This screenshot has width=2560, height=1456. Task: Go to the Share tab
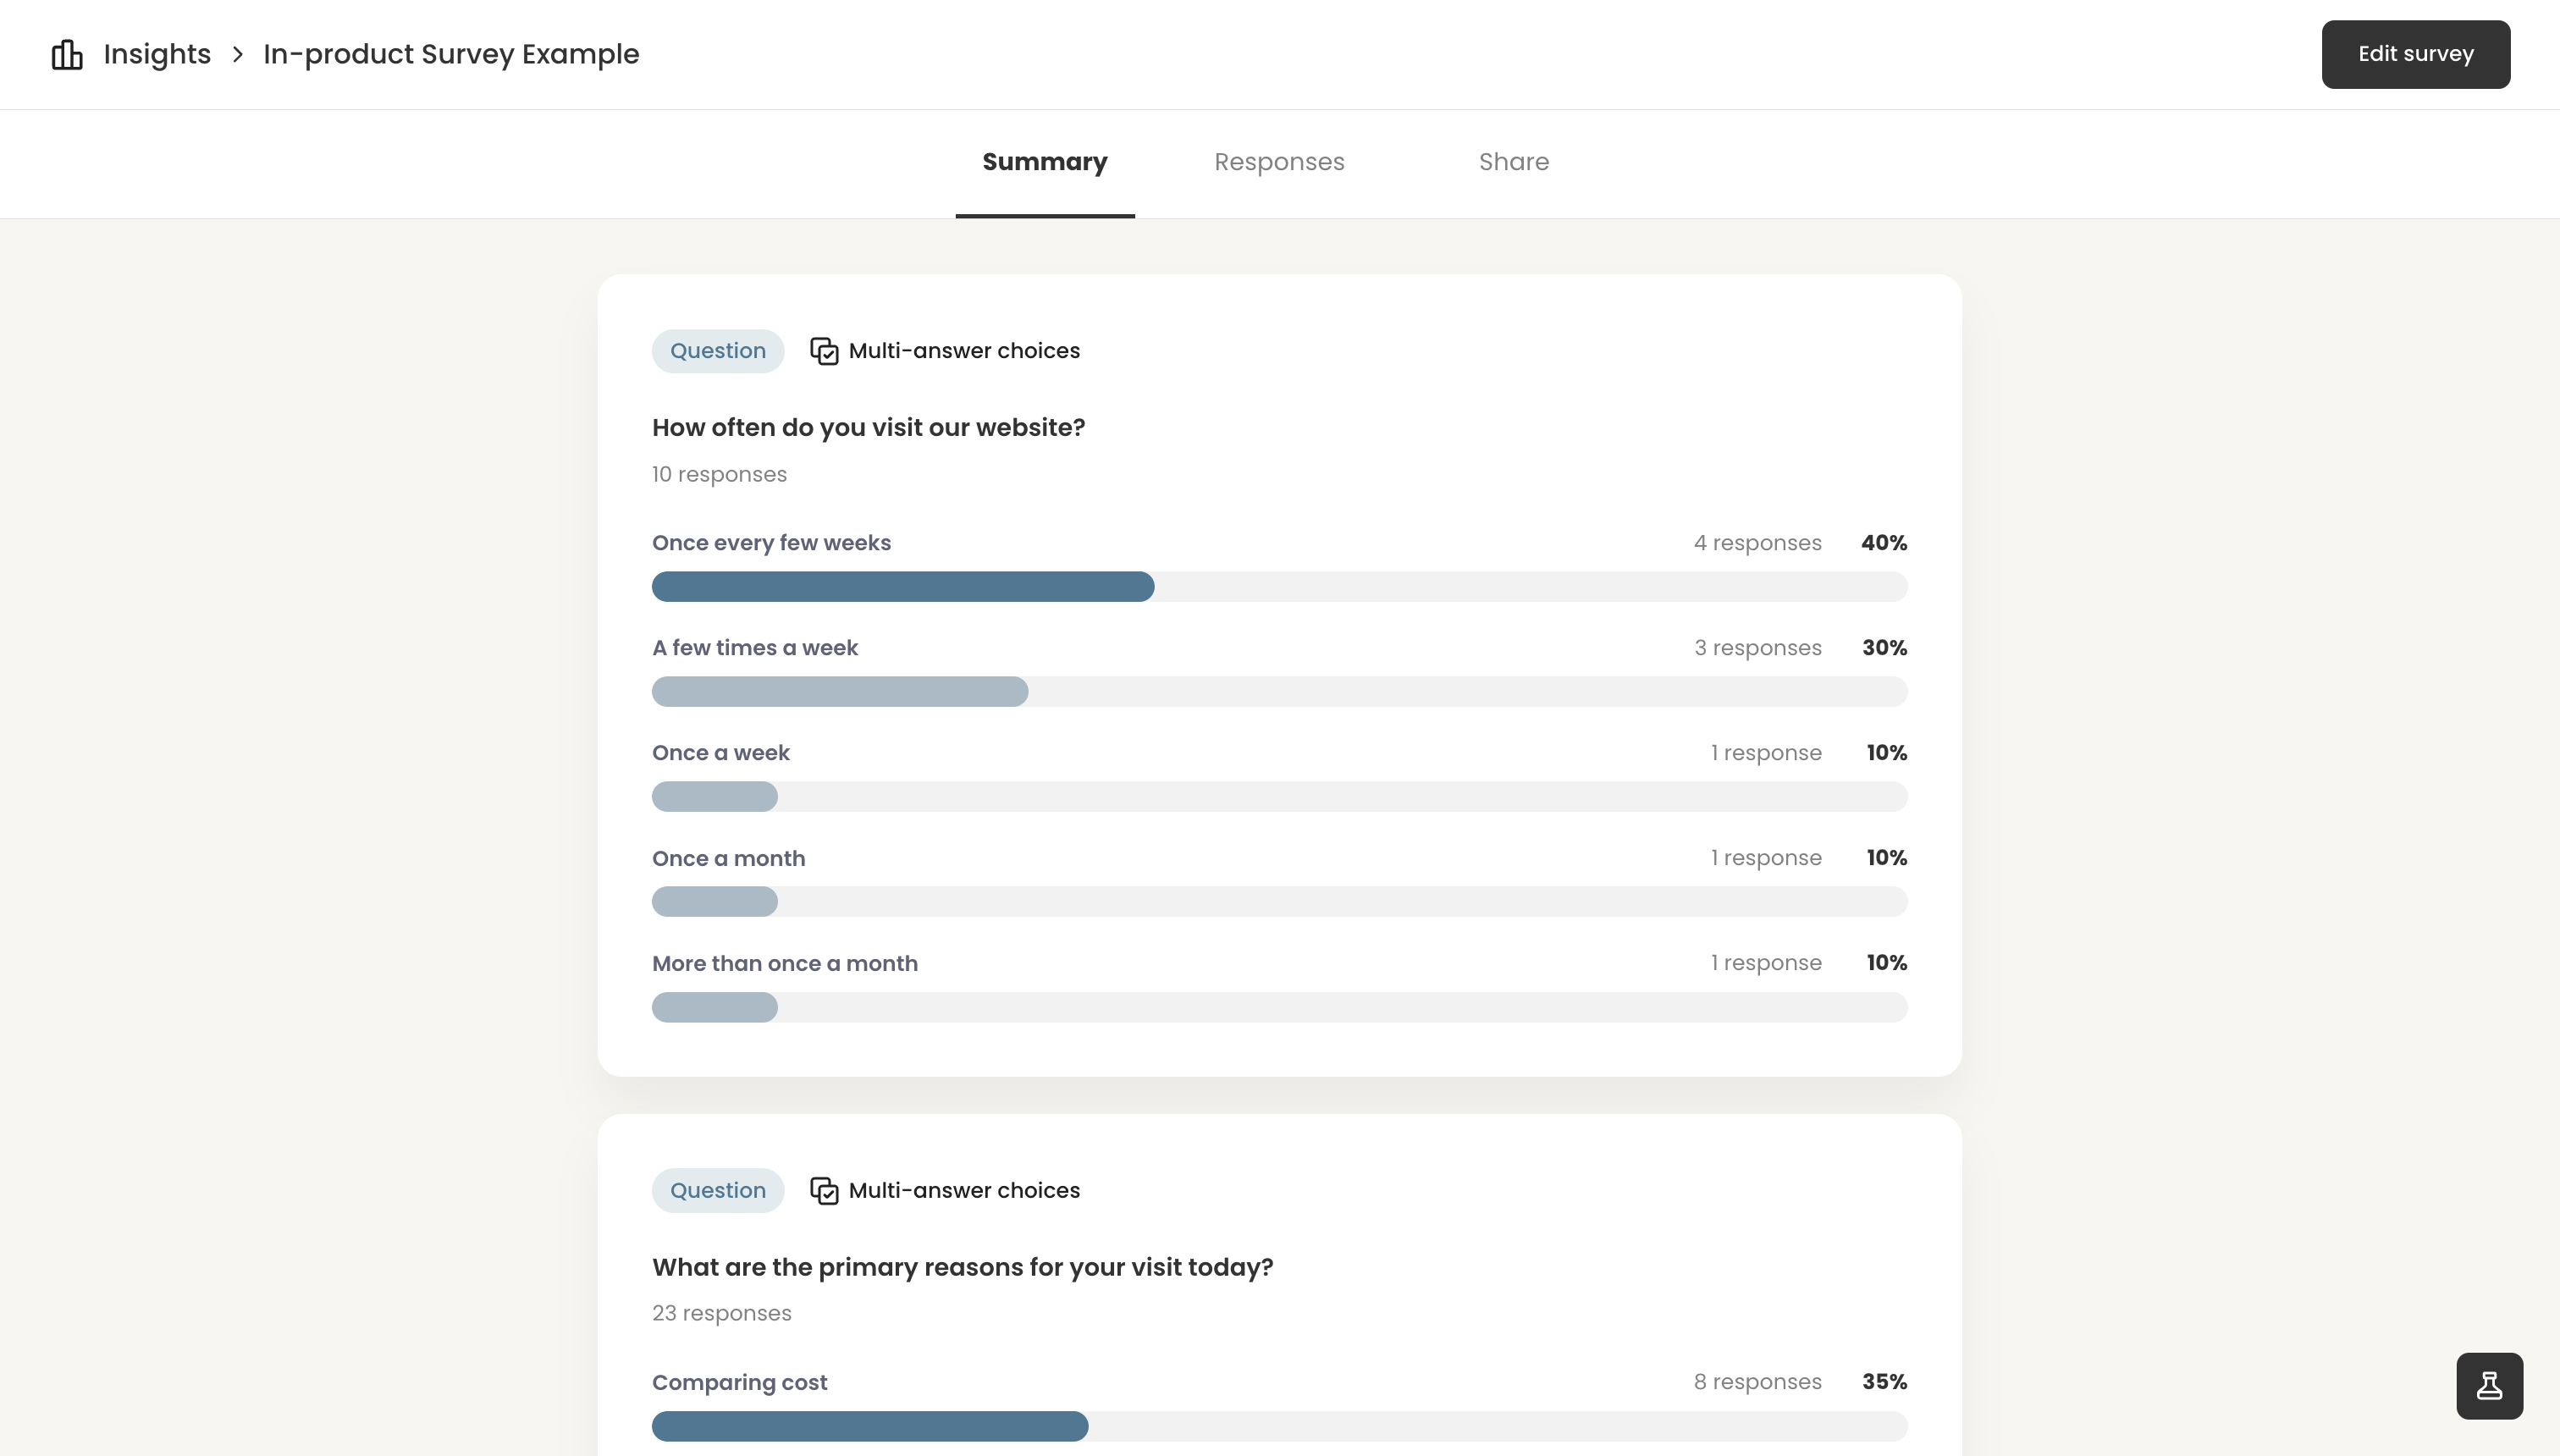pyautogui.click(x=1513, y=162)
